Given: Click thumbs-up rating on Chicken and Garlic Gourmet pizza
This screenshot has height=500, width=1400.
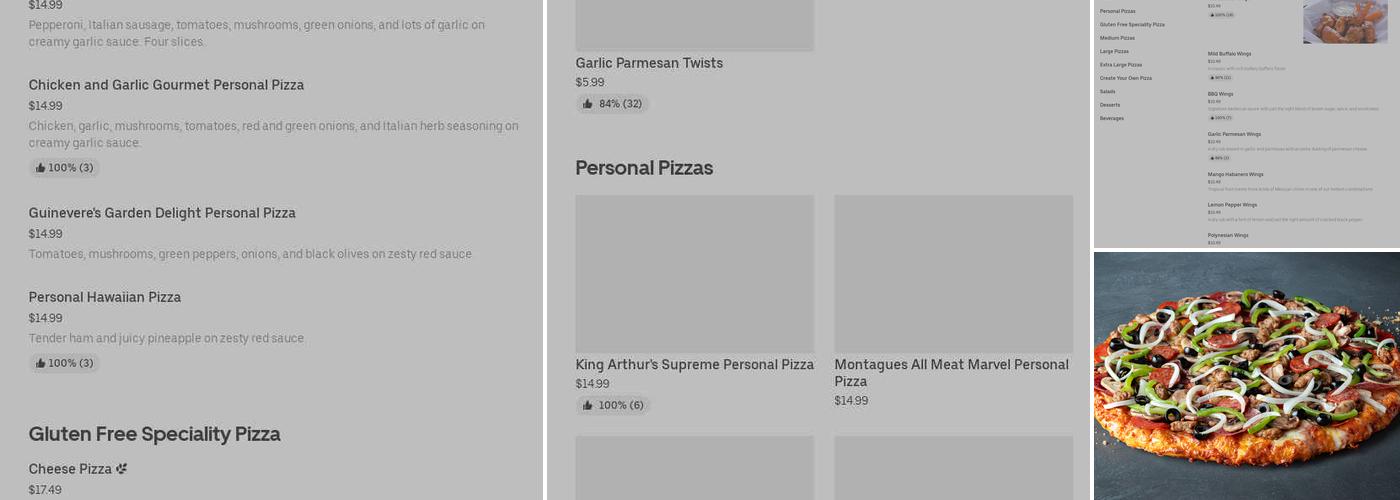Looking at the screenshot, I should (x=64, y=168).
